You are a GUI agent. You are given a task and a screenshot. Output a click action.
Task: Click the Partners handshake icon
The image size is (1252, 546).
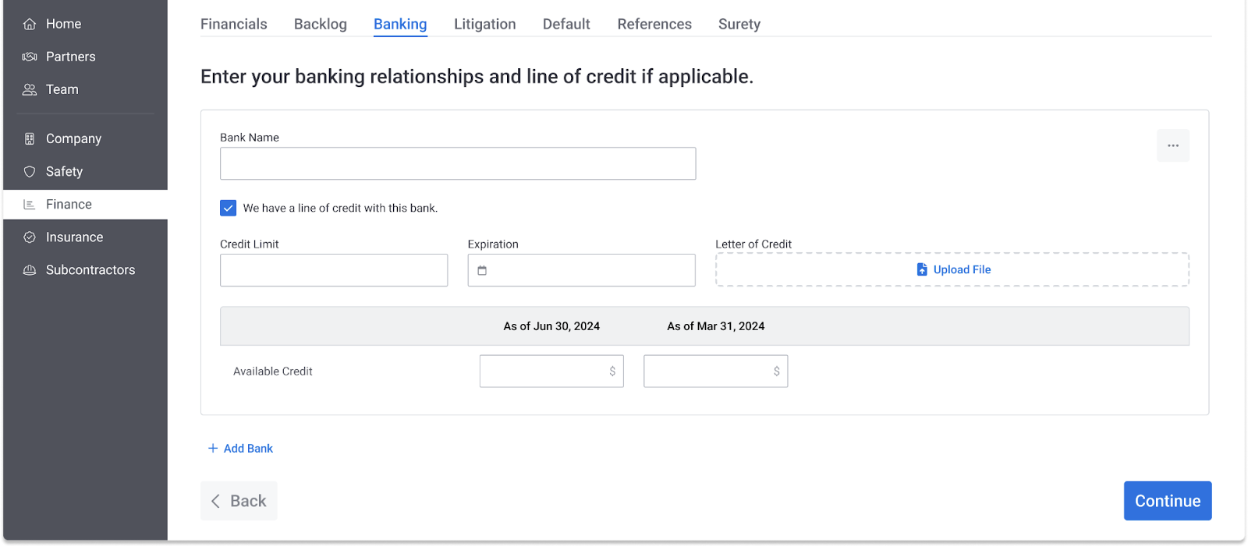[29, 57]
